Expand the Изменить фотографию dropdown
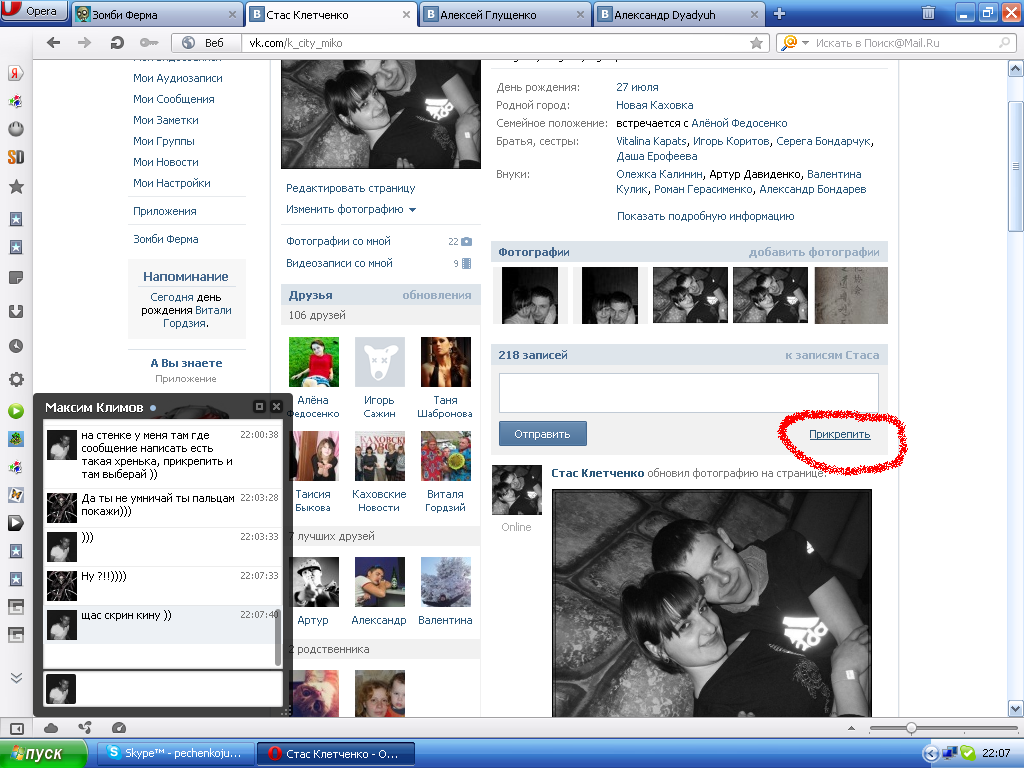Viewport: 1024px width, 768px height. pos(413,210)
